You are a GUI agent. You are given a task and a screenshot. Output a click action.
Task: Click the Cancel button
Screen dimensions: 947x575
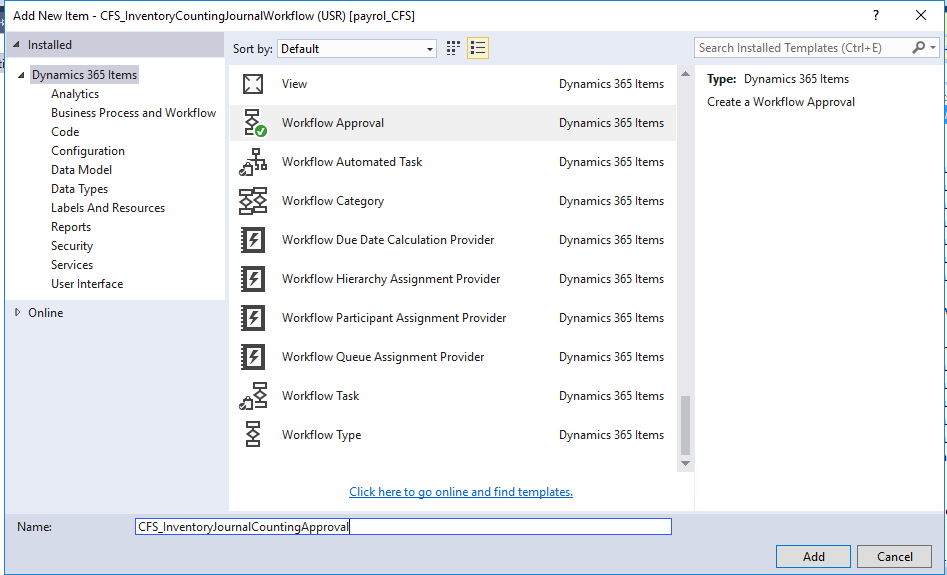[894, 557]
